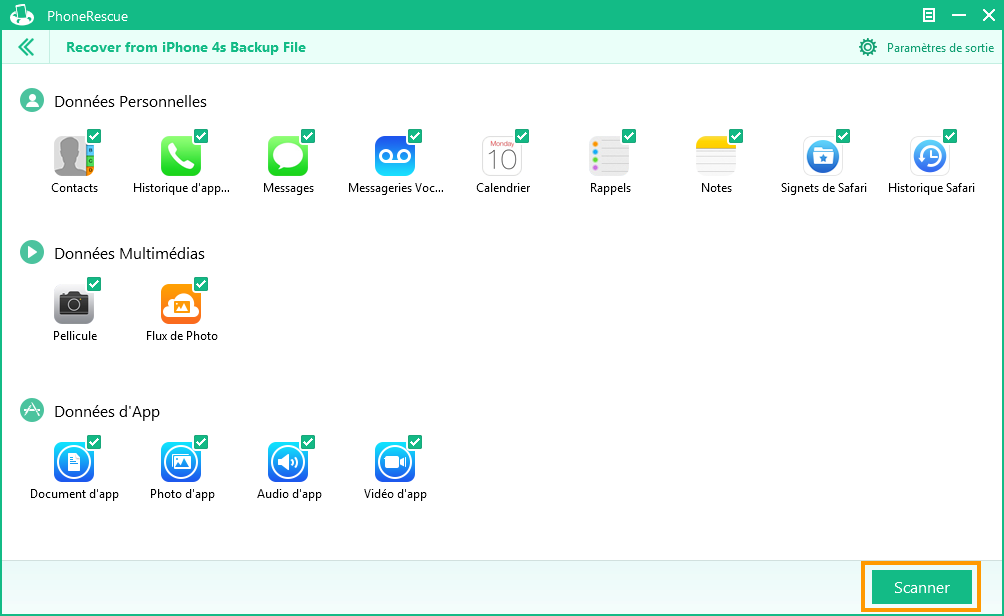Go back using the double-chevron arrow

(26, 47)
